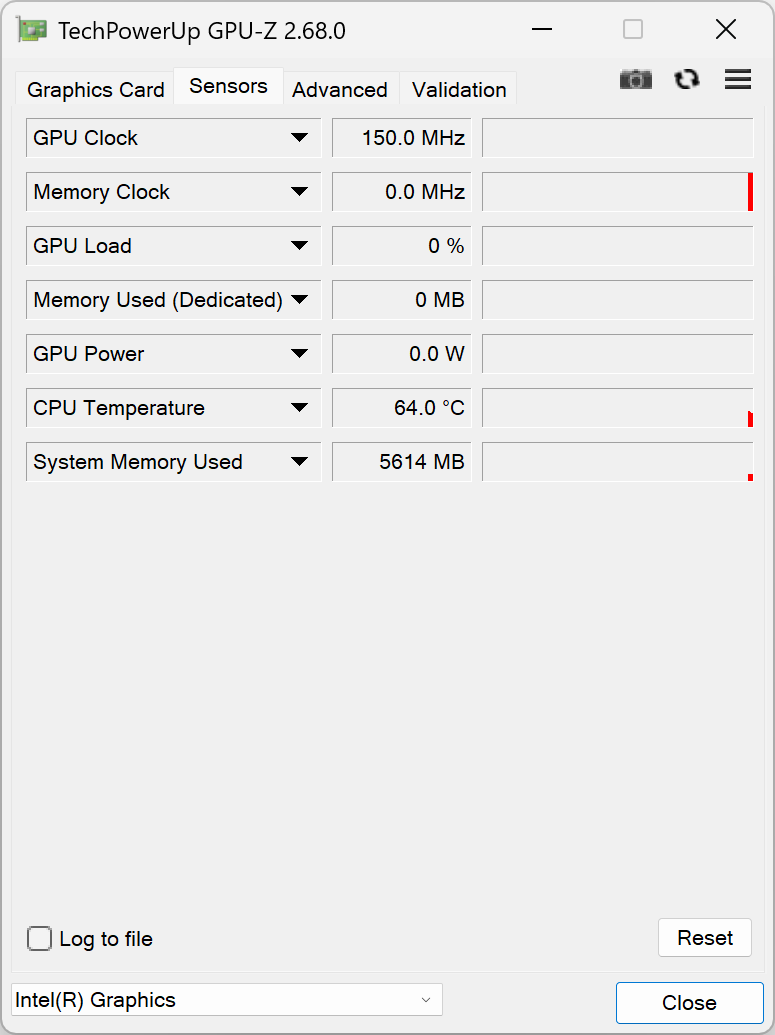The width and height of the screenshot is (775, 1035).
Task: Click the refresh sensors icon
Action: coord(687,80)
